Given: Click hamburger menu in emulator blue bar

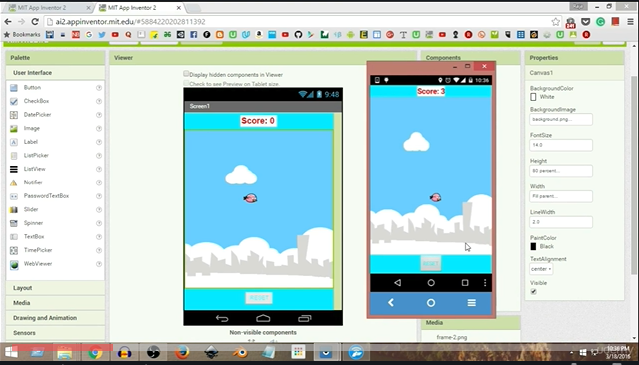Looking at the screenshot, I should pyautogui.click(x=472, y=303).
